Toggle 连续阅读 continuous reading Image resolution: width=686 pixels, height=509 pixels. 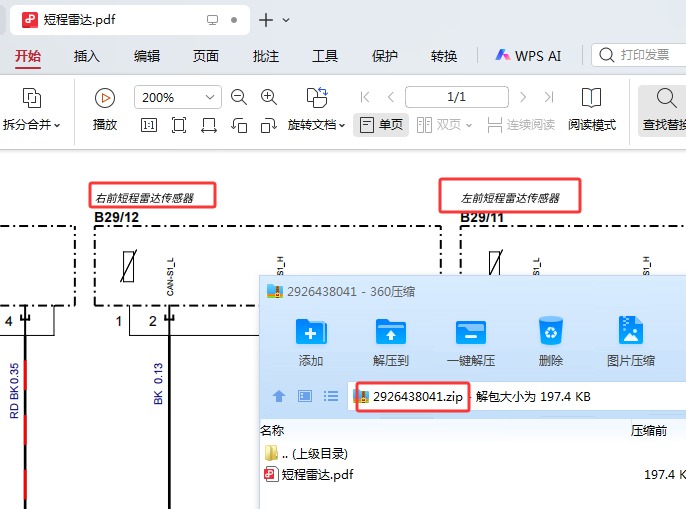pos(521,125)
